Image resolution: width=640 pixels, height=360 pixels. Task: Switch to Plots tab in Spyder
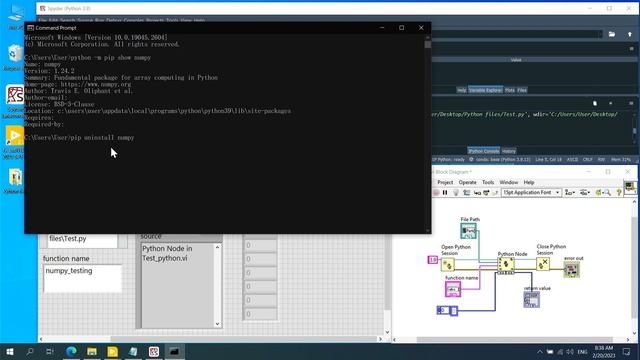[509, 90]
